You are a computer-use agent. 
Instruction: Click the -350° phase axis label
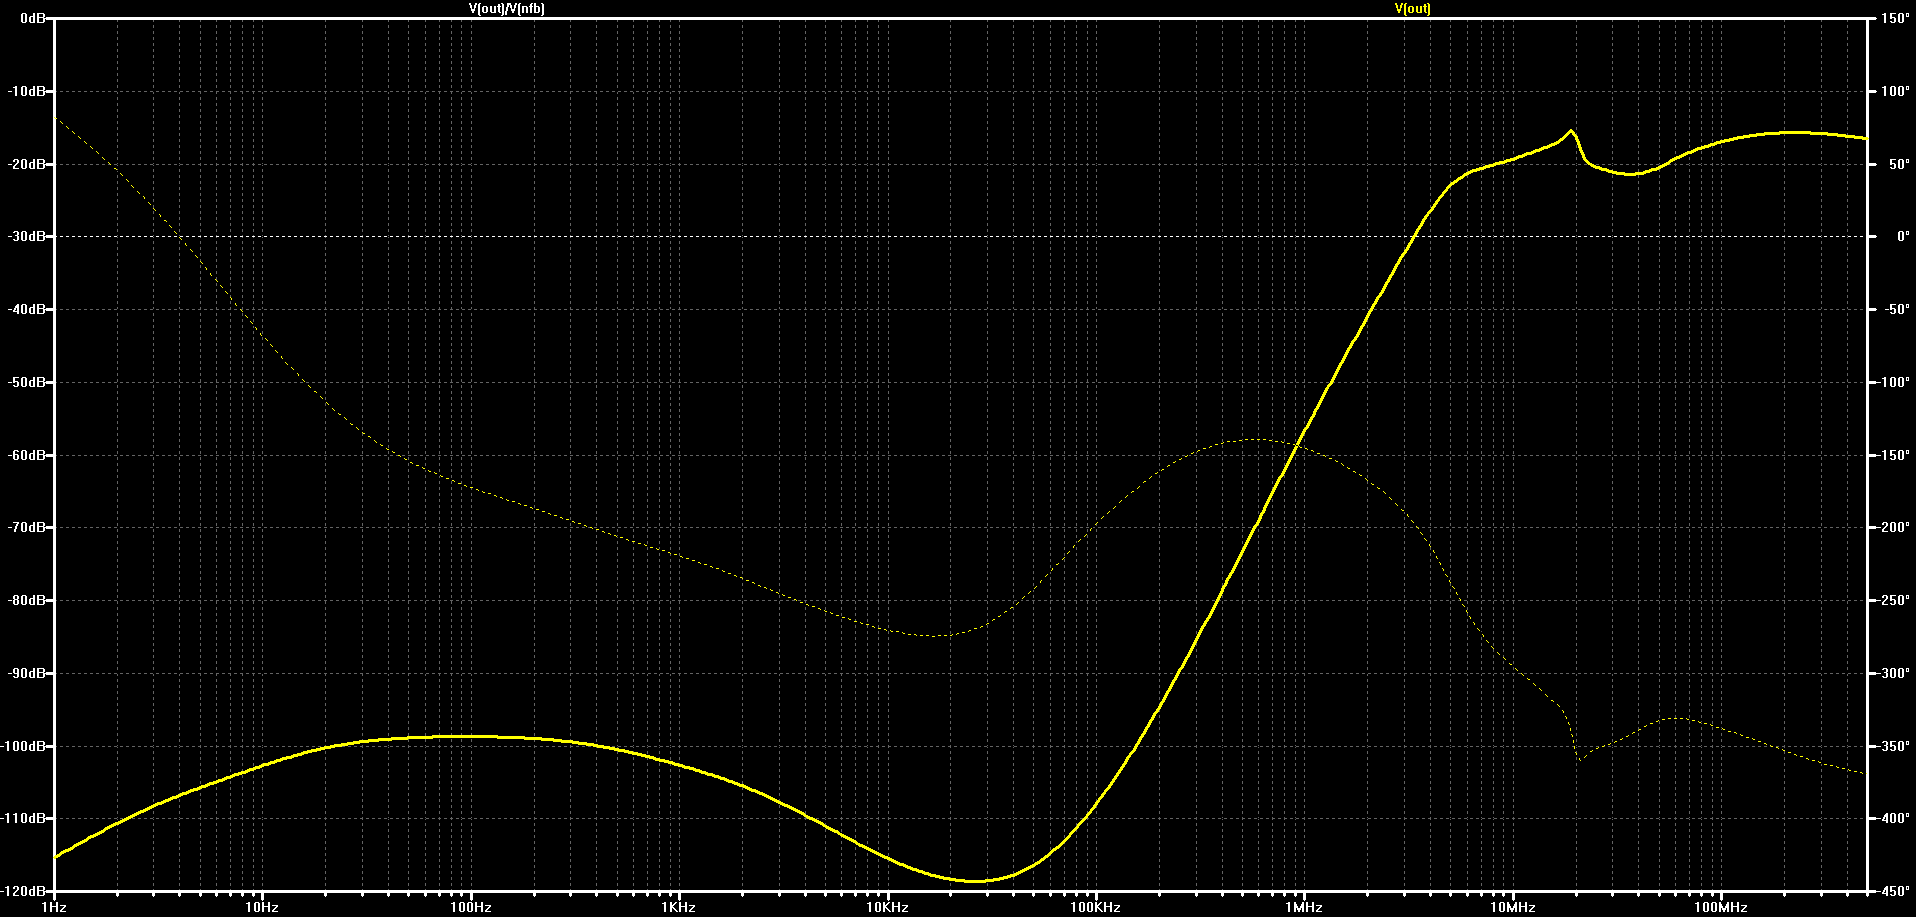(x=1892, y=746)
